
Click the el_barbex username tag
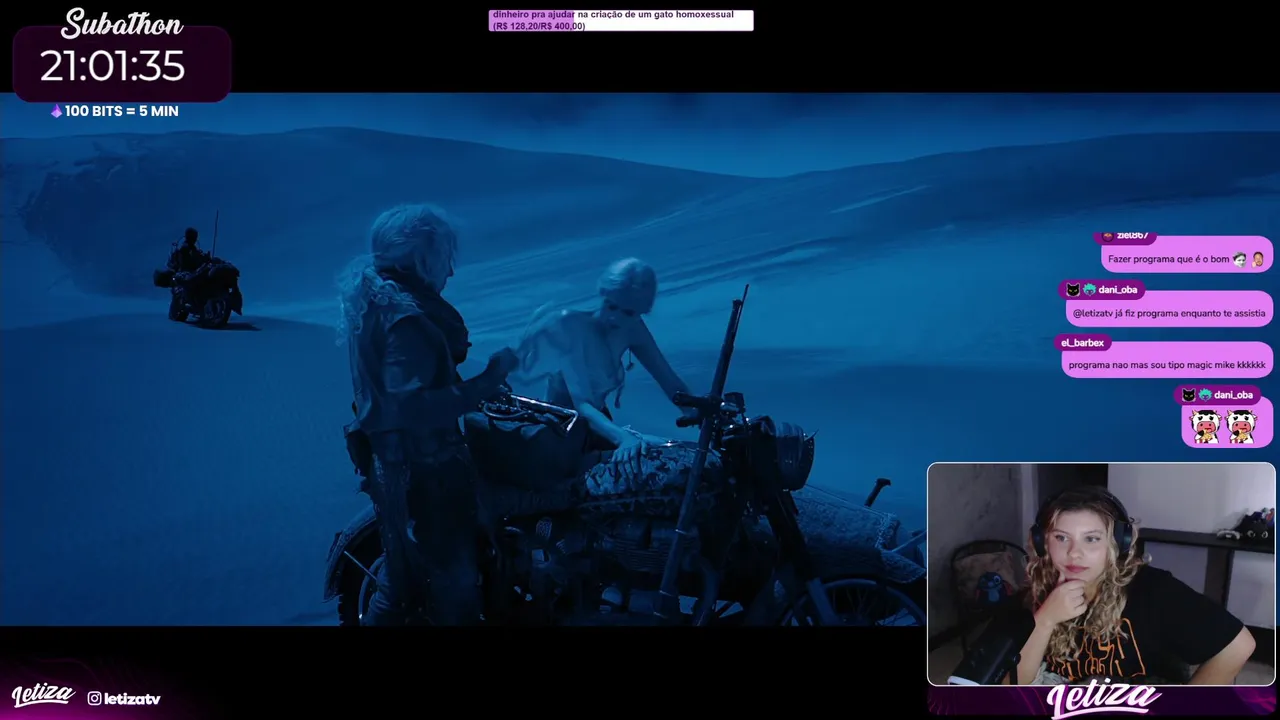1083,343
